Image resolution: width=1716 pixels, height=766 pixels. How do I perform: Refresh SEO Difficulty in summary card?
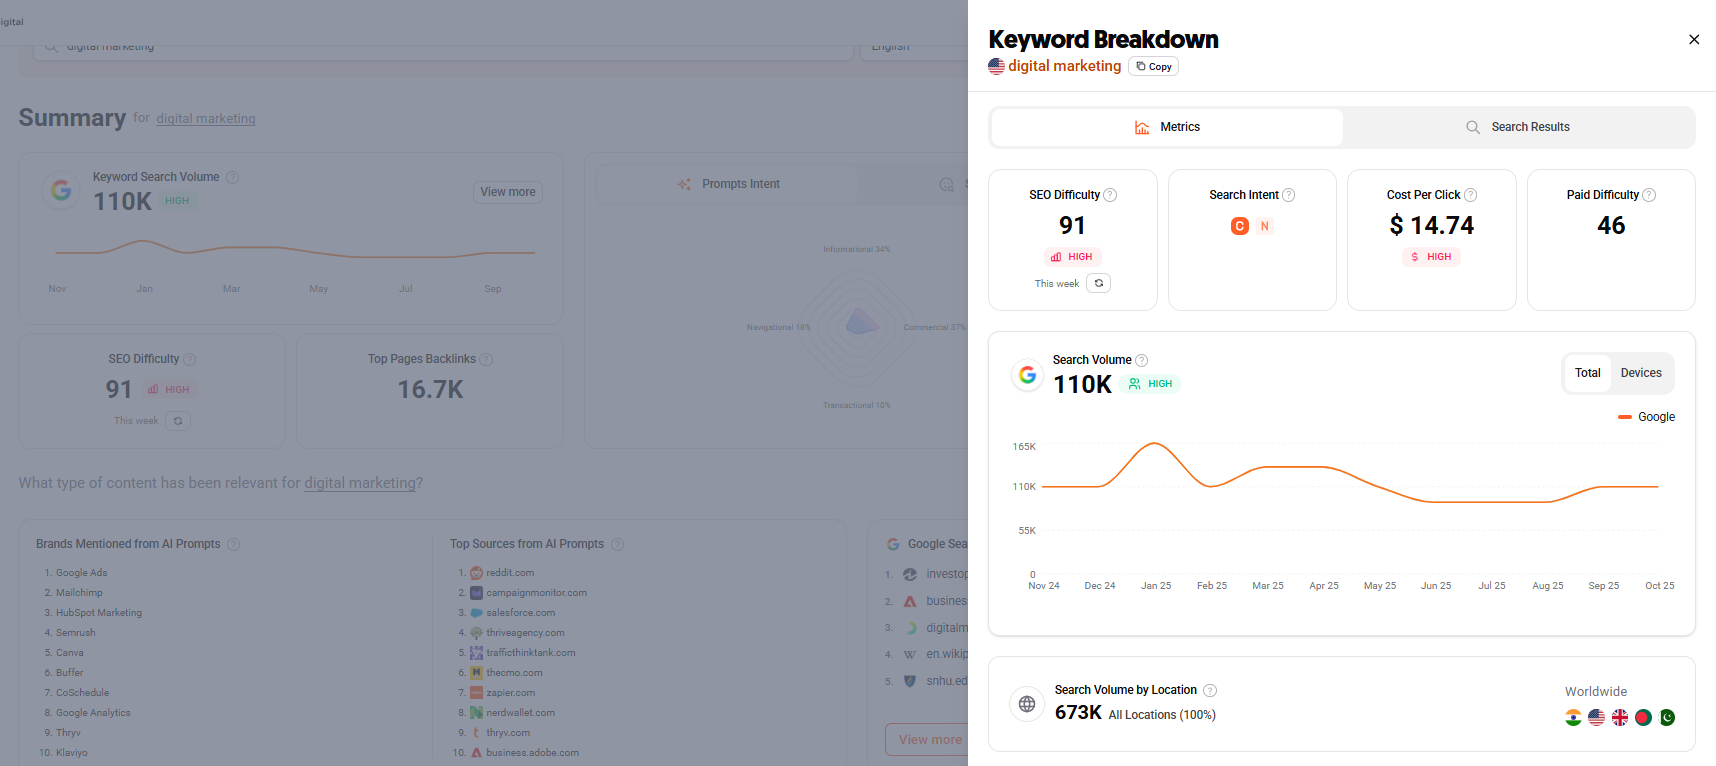click(x=178, y=420)
